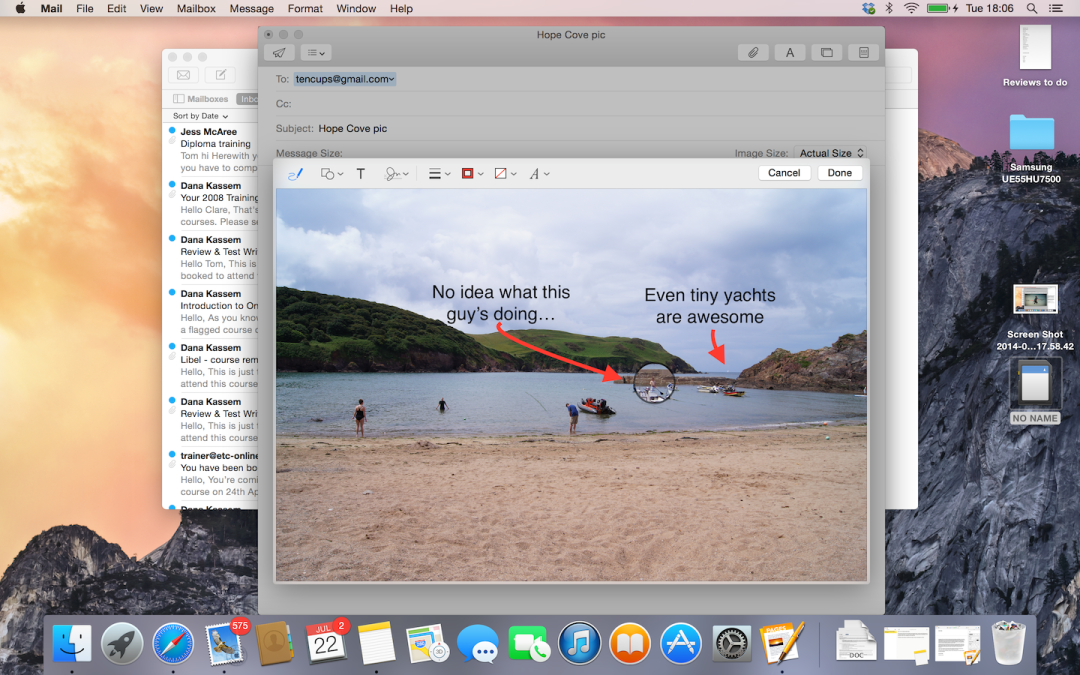
Task: Open the line thickness style menu
Action: coord(439,174)
